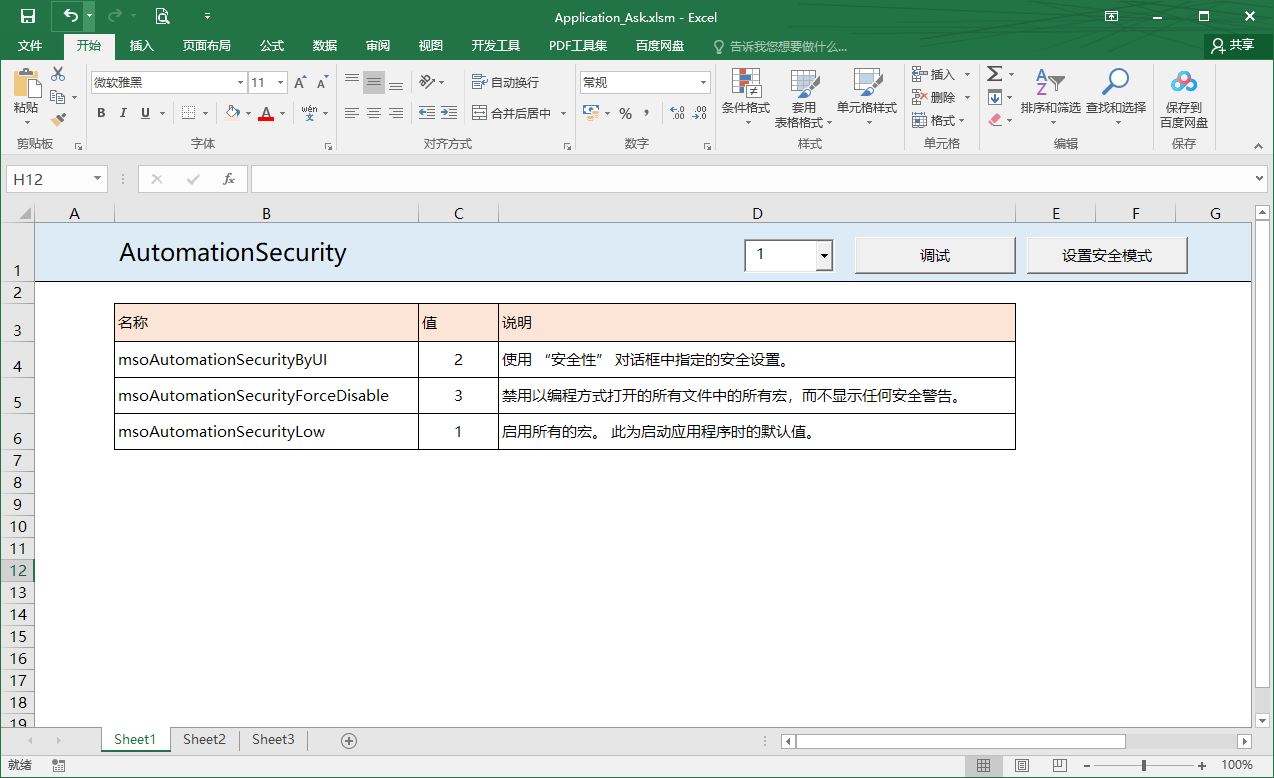
Task: Open the number format dropdown (常规)
Action: (704, 83)
